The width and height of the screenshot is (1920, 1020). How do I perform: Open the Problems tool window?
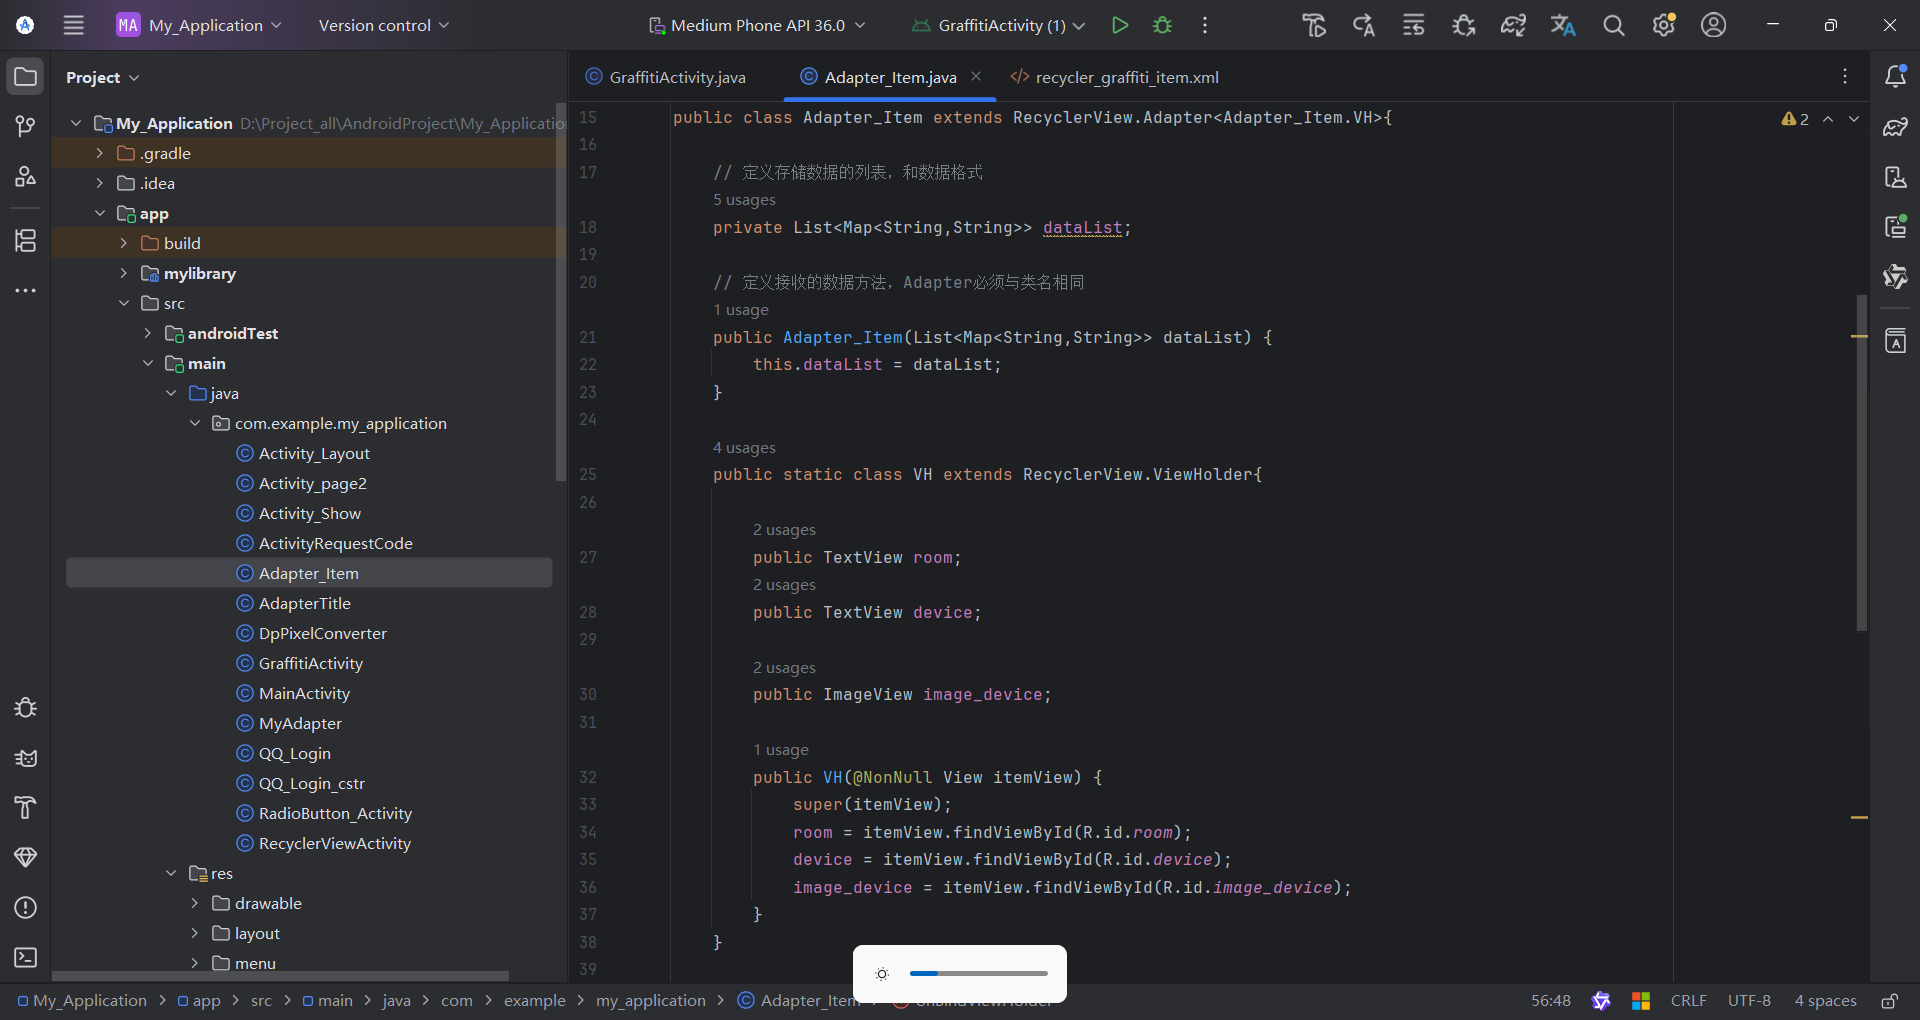click(26, 907)
